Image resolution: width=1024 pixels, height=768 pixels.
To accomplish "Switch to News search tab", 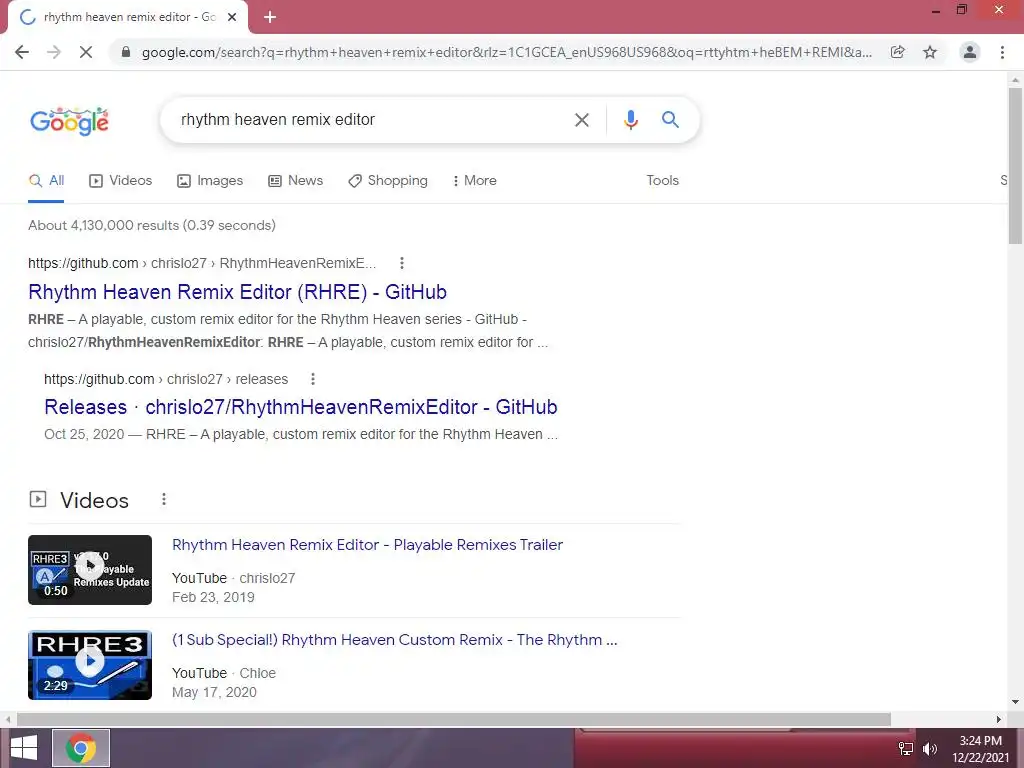I will pos(296,181).
